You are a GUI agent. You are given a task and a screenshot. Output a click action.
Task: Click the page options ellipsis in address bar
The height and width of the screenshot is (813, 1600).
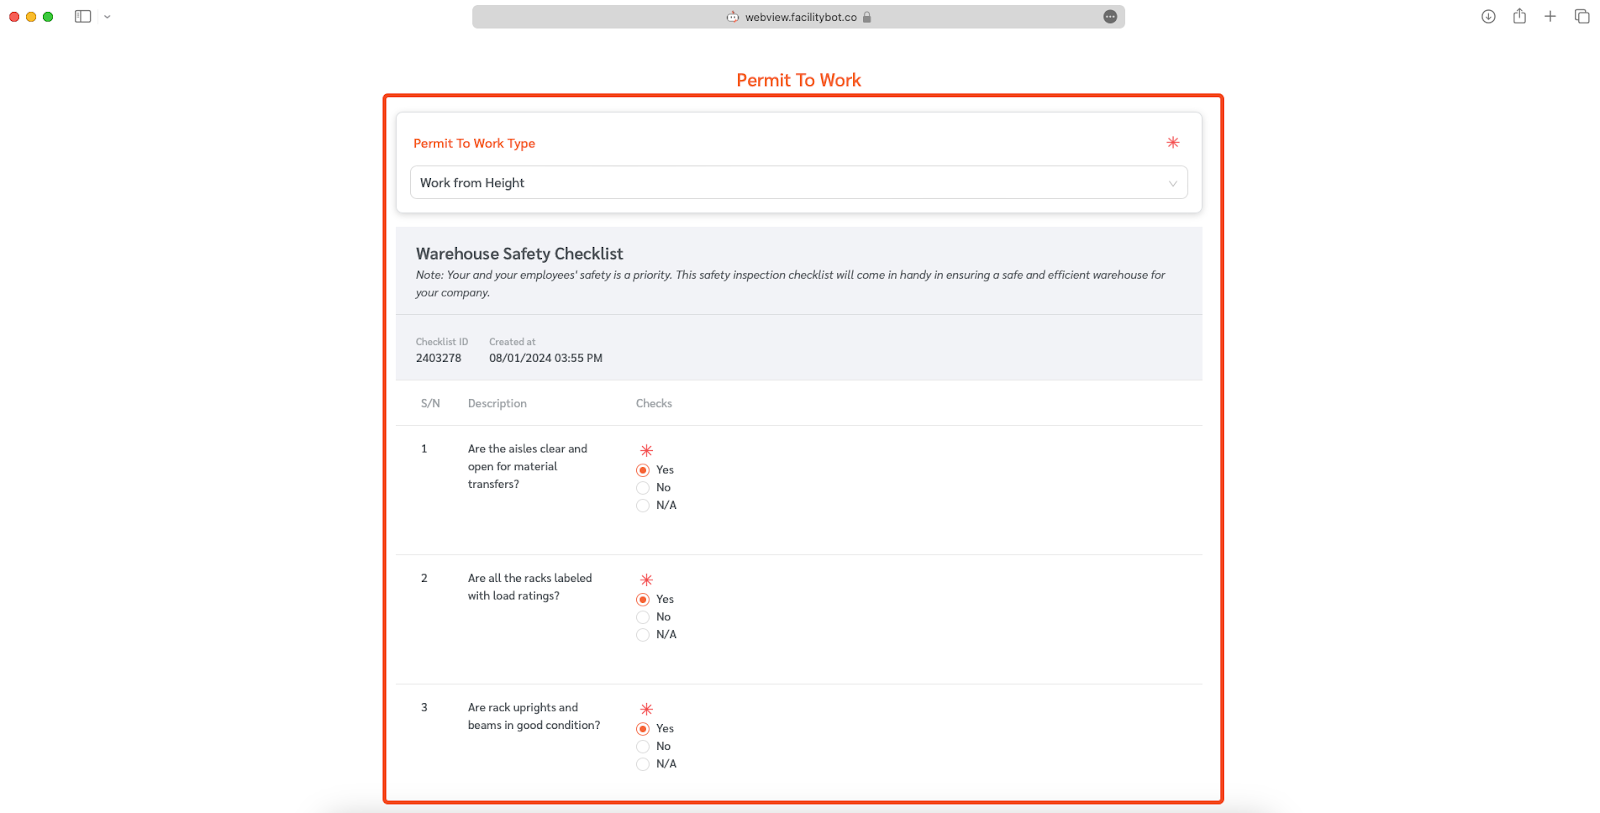click(1110, 17)
